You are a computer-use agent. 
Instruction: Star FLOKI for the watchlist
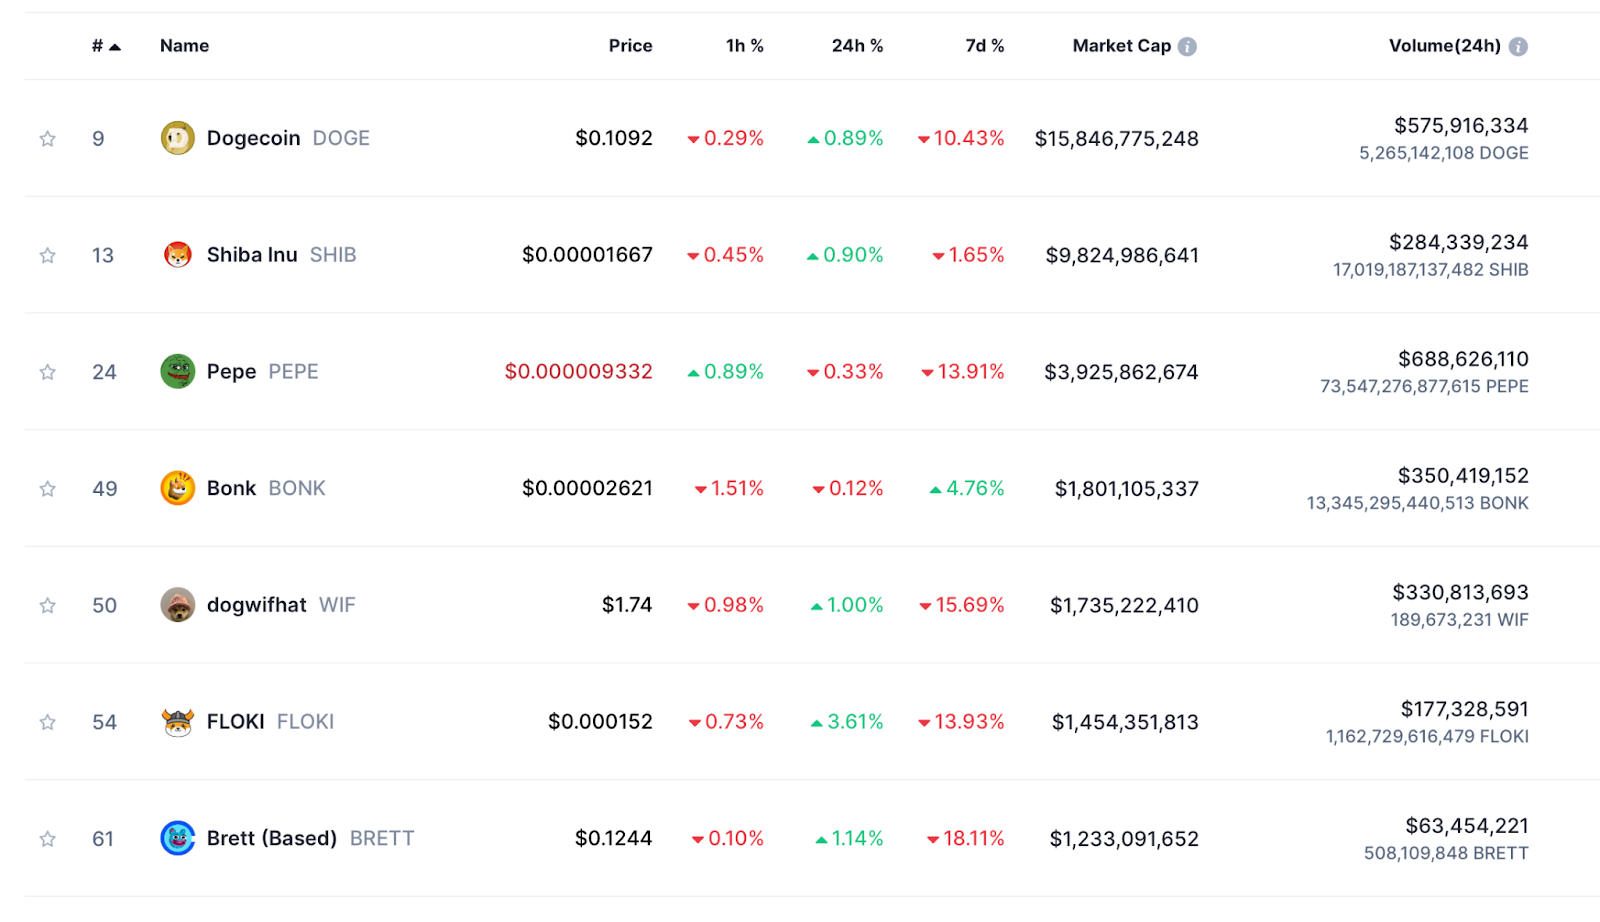47,722
